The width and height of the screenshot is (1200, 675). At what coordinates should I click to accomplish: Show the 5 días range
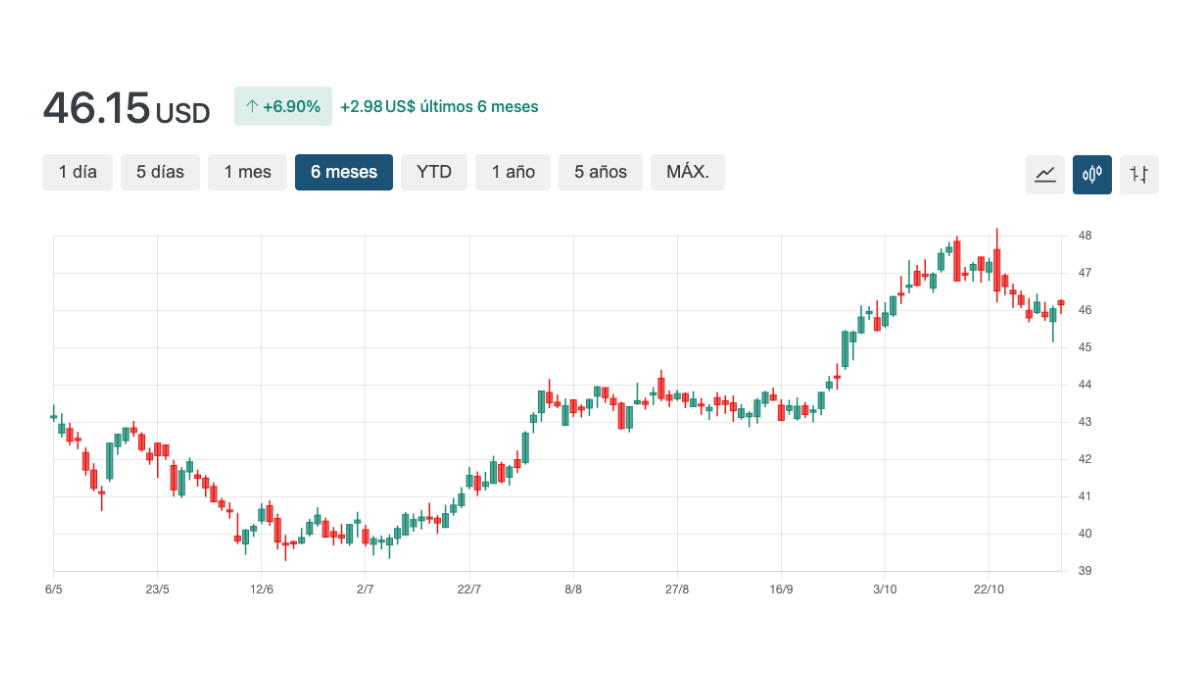point(160,172)
